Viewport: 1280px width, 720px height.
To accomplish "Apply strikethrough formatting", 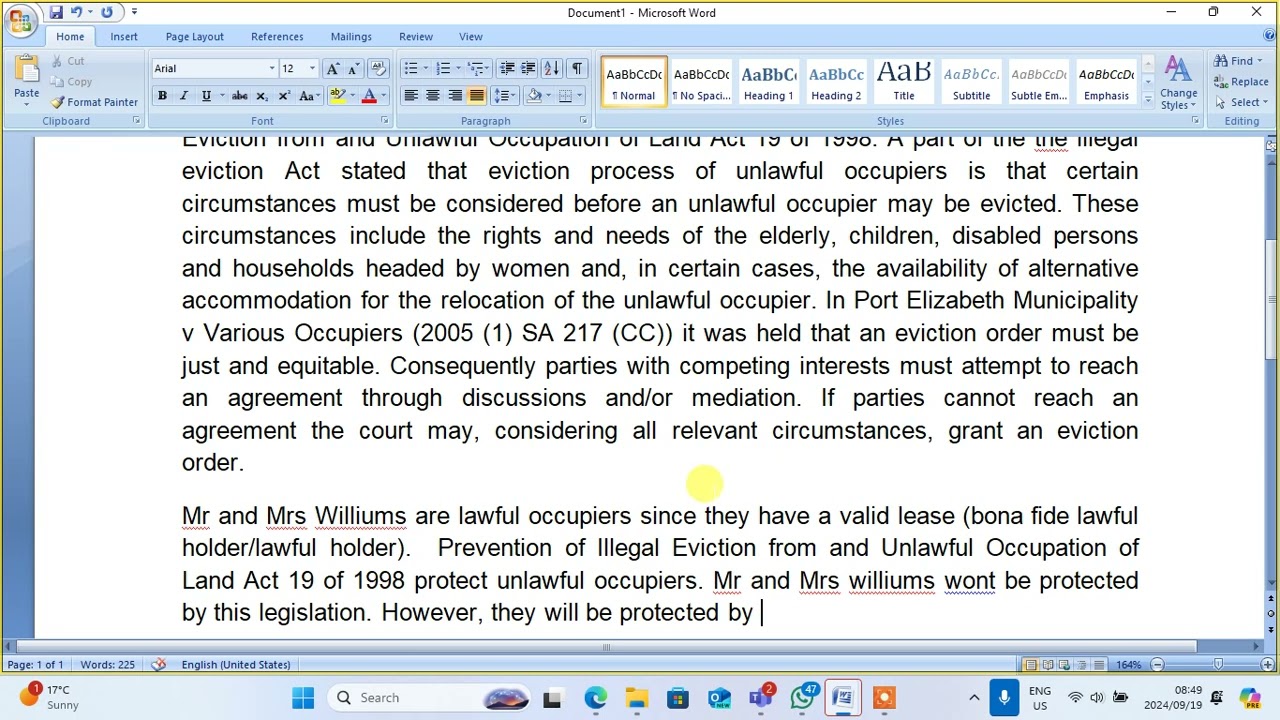I will 240,96.
